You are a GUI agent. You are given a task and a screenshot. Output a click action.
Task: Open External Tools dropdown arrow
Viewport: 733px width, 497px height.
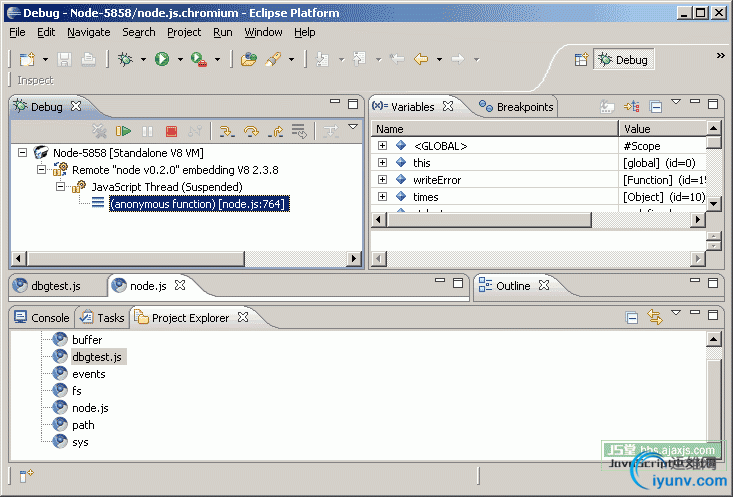(217, 59)
